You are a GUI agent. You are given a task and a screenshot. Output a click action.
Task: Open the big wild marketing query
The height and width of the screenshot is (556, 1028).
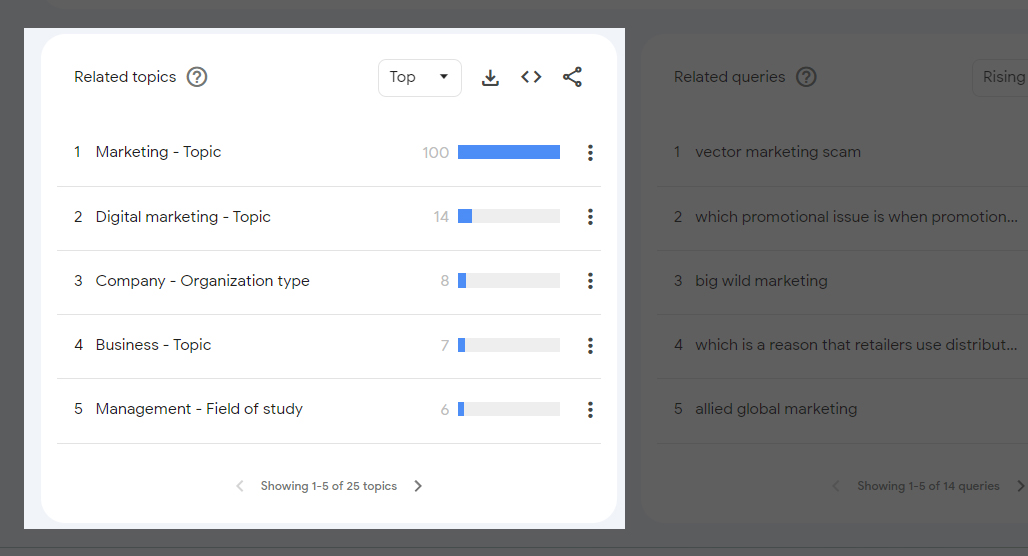click(761, 281)
